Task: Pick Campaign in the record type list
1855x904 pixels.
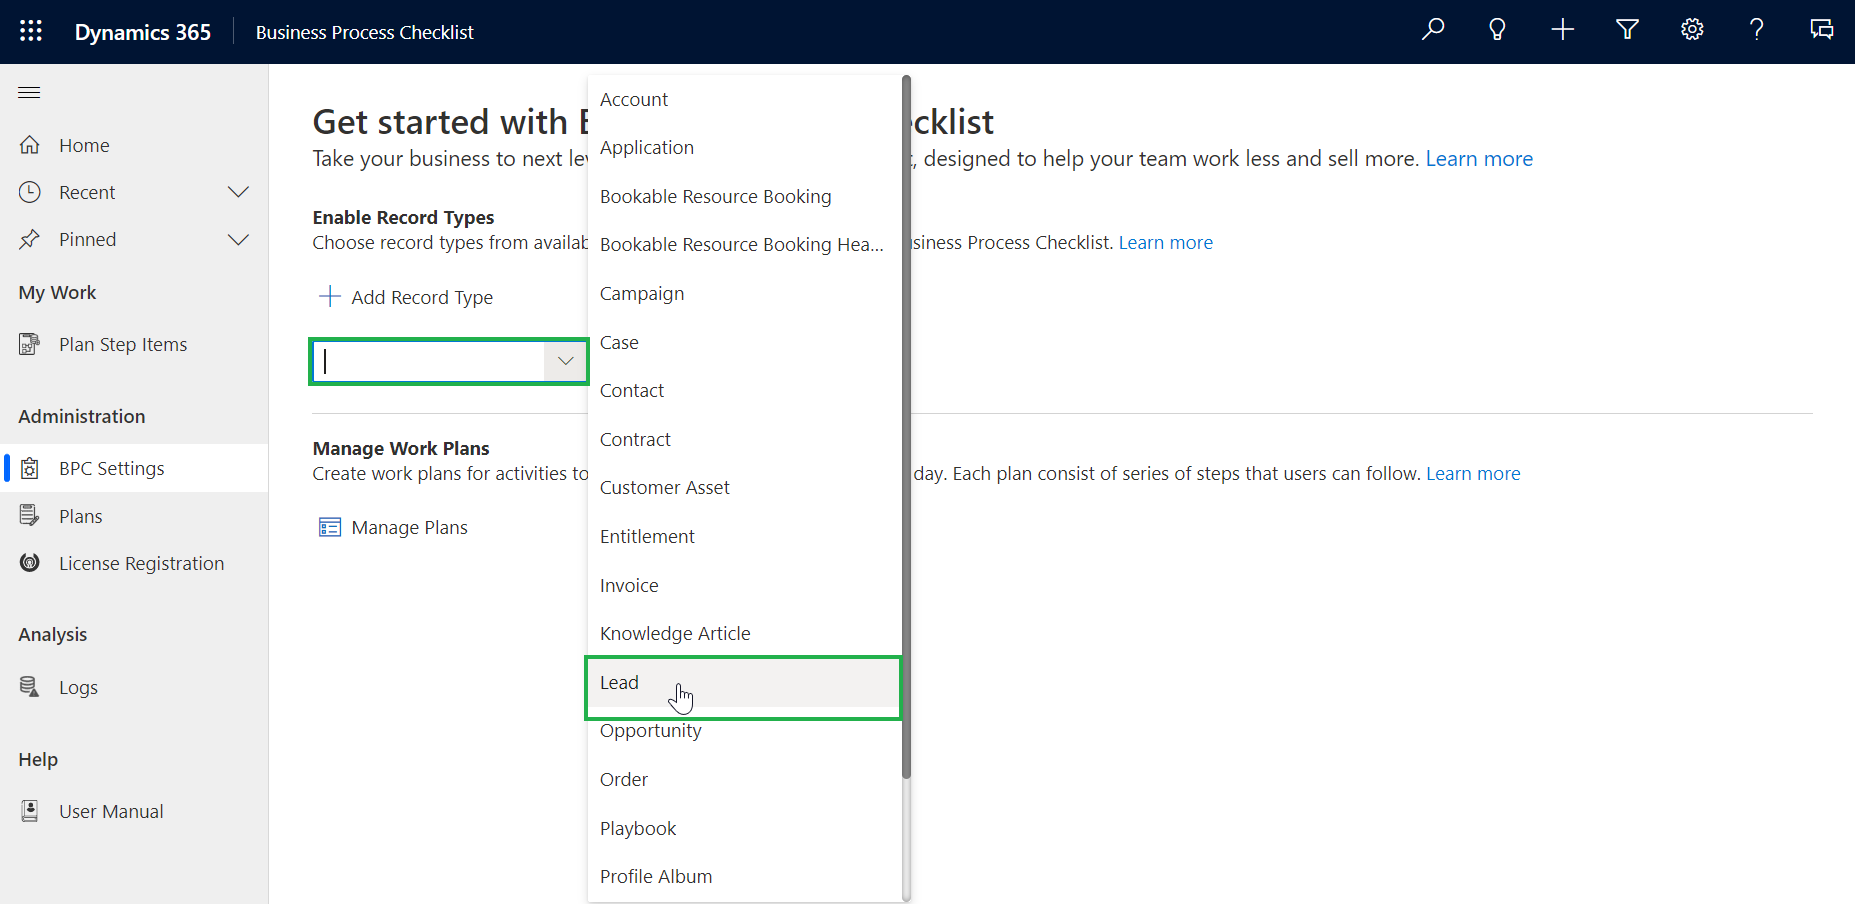Action: pyautogui.click(x=744, y=293)
